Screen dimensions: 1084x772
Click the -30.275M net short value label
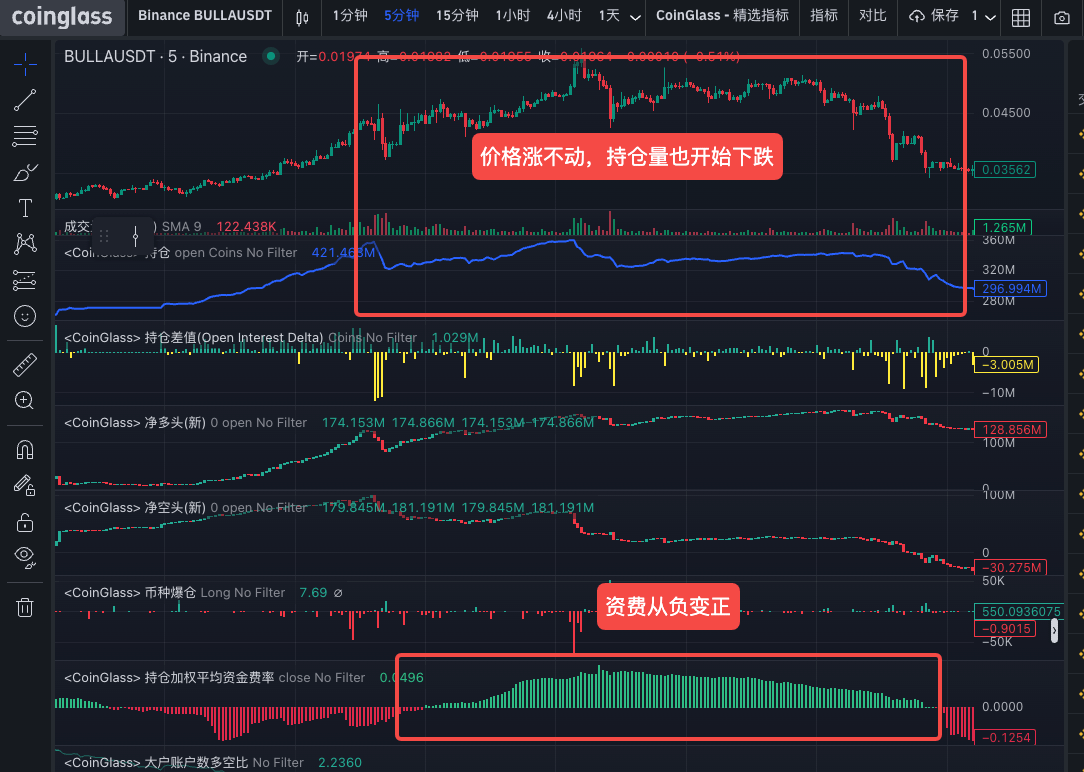1010,567
